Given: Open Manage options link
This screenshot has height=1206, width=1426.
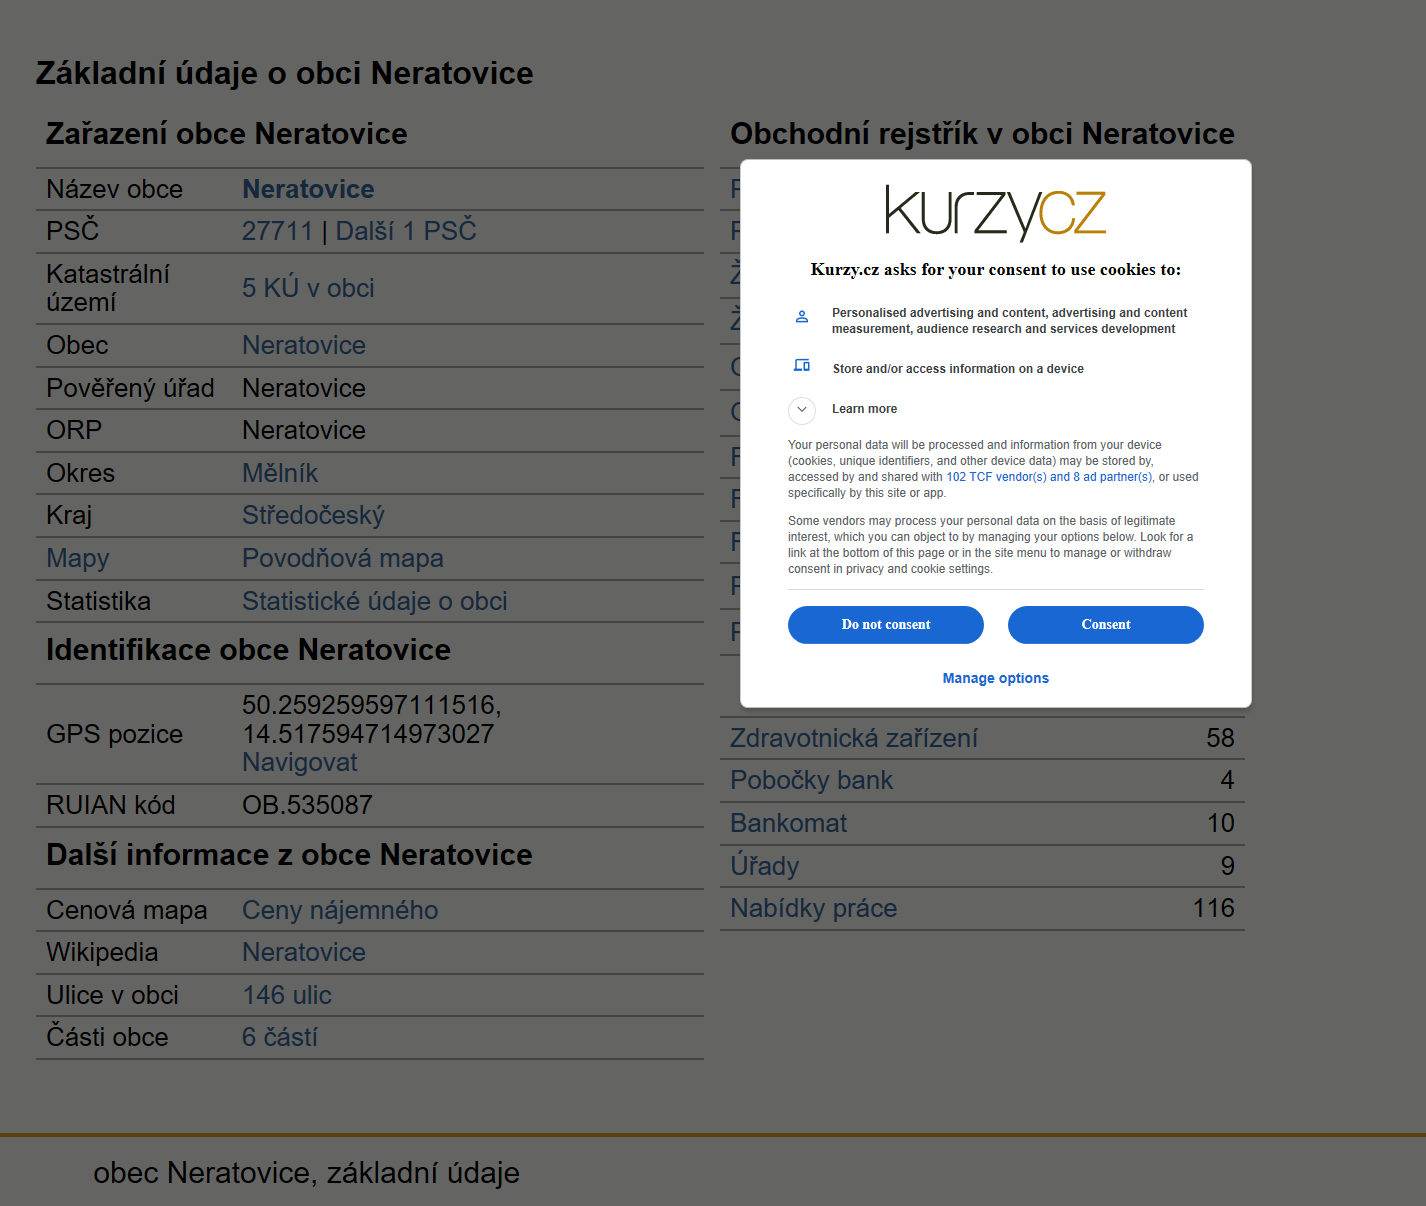Looking at the screenshot, I should click(x=995, y=678).
